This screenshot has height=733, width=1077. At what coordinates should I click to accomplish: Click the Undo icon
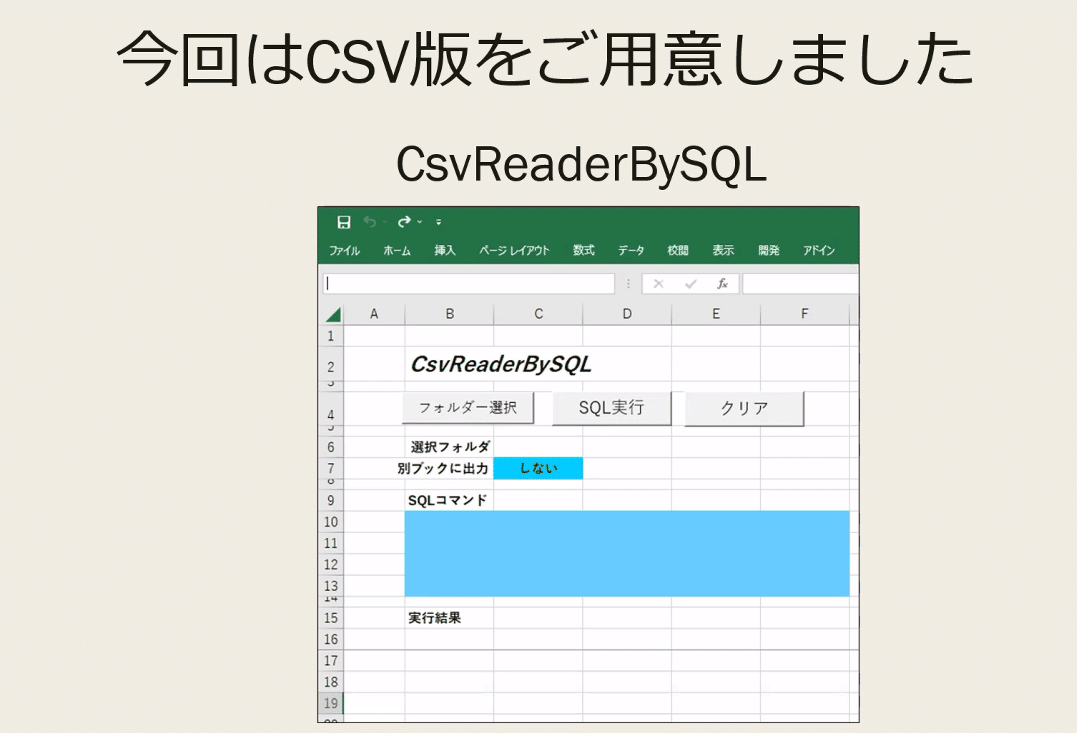coord(370,221)
